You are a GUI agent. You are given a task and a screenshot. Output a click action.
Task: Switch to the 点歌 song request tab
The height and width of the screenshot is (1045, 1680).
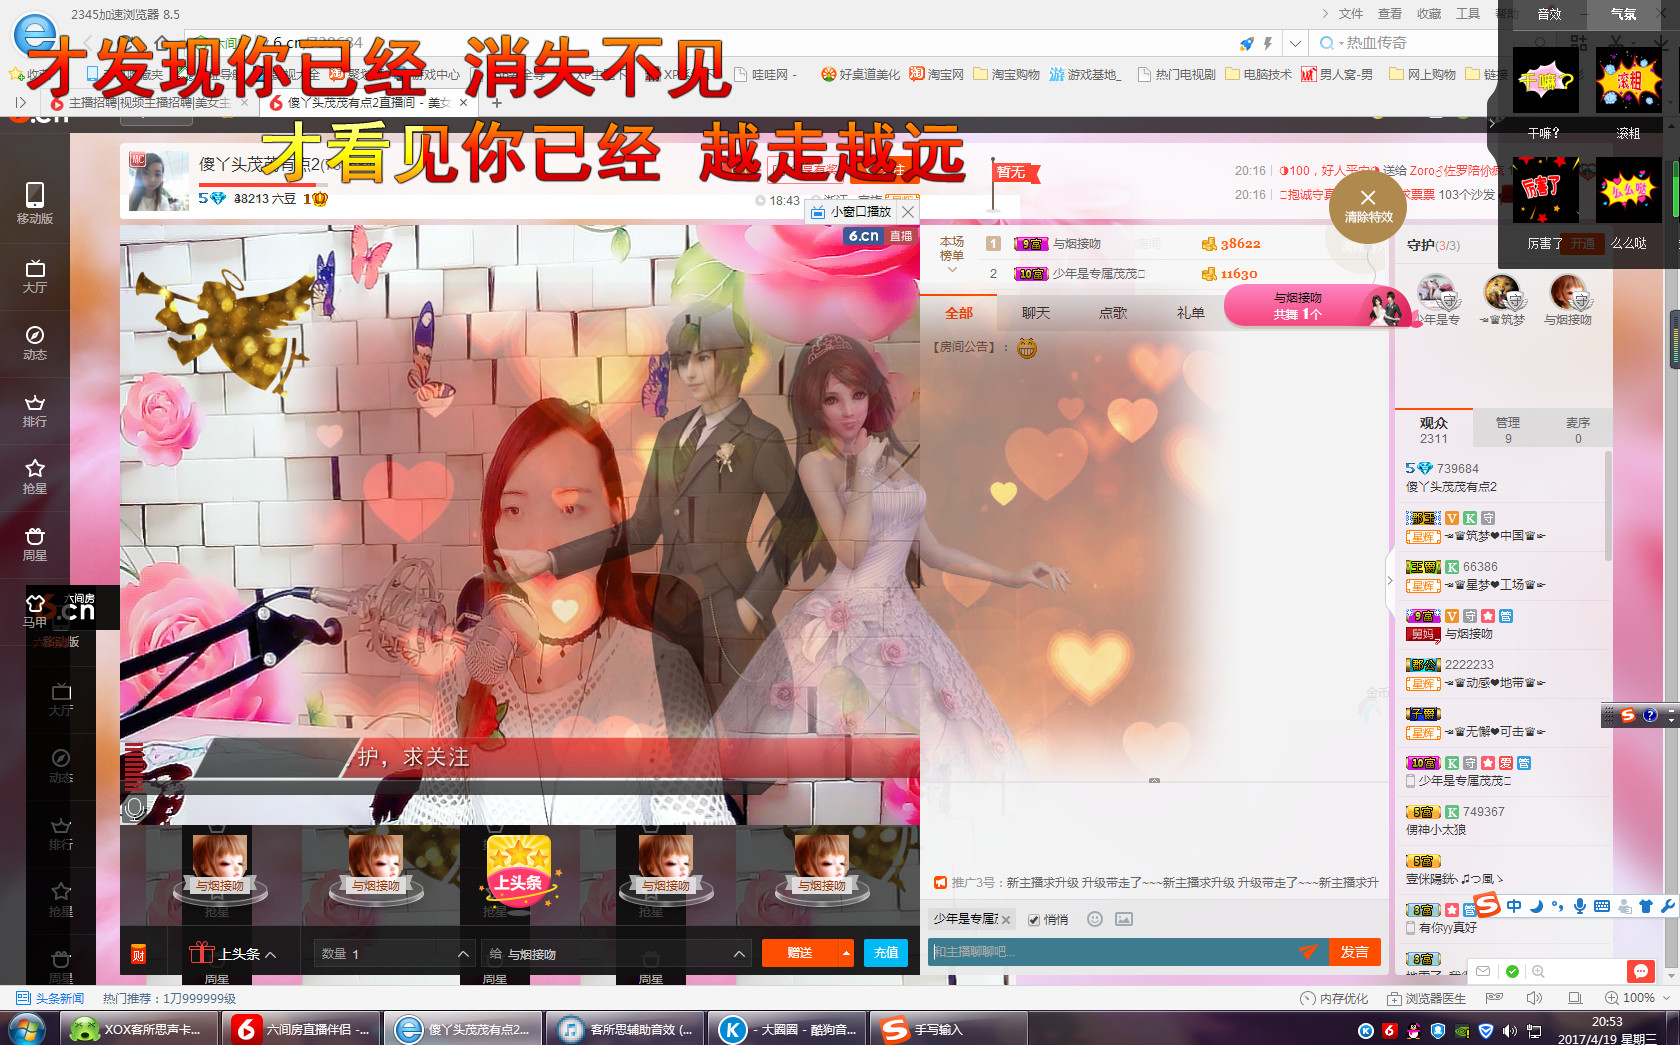point(1113,313)
